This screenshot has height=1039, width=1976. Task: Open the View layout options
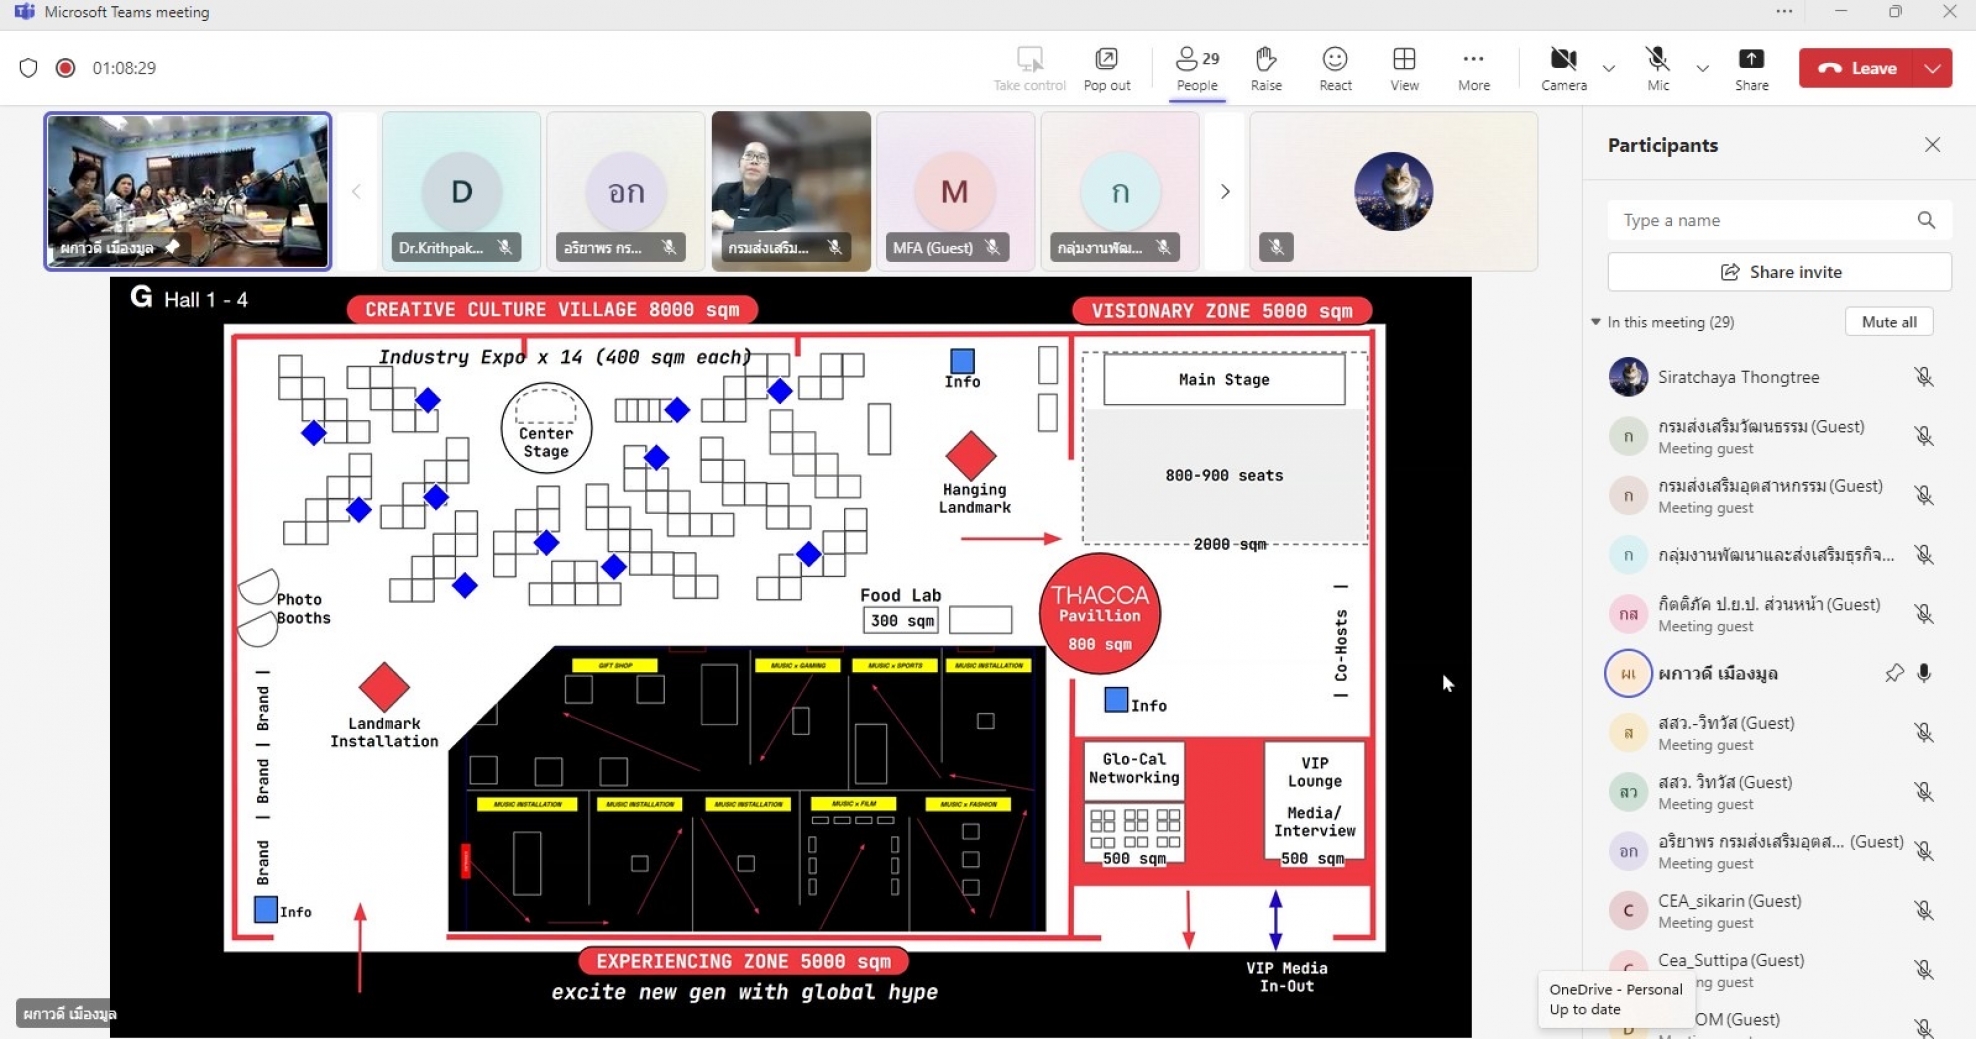(x=1404, y=68)
